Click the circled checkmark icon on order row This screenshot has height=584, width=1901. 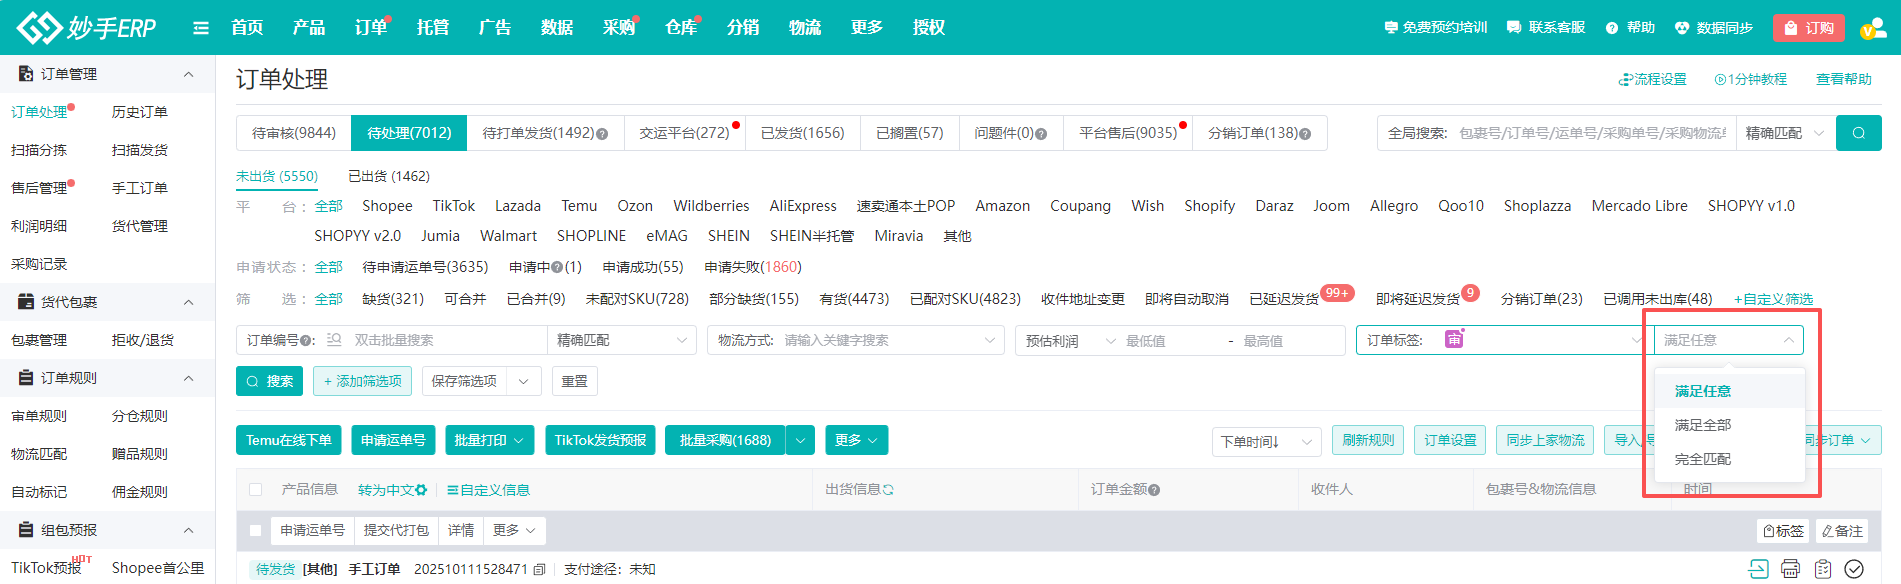coord(1854,569)
